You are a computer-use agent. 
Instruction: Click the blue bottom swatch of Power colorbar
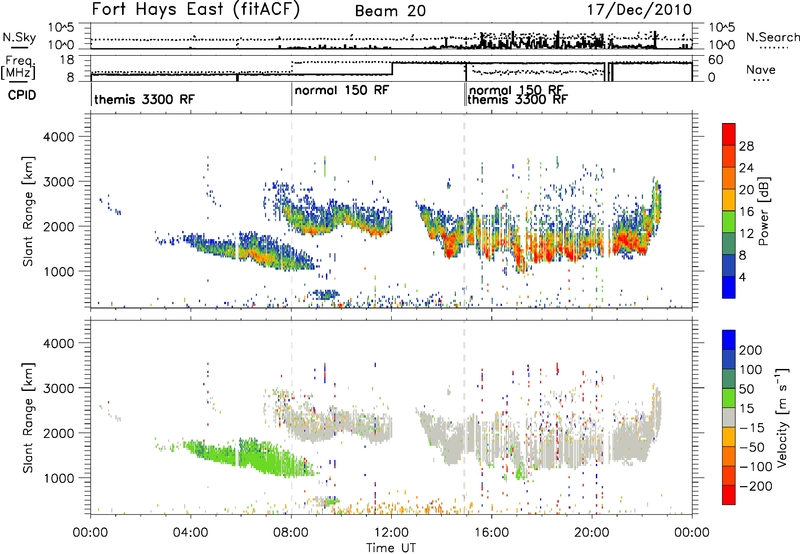click(x=729, y=287)
